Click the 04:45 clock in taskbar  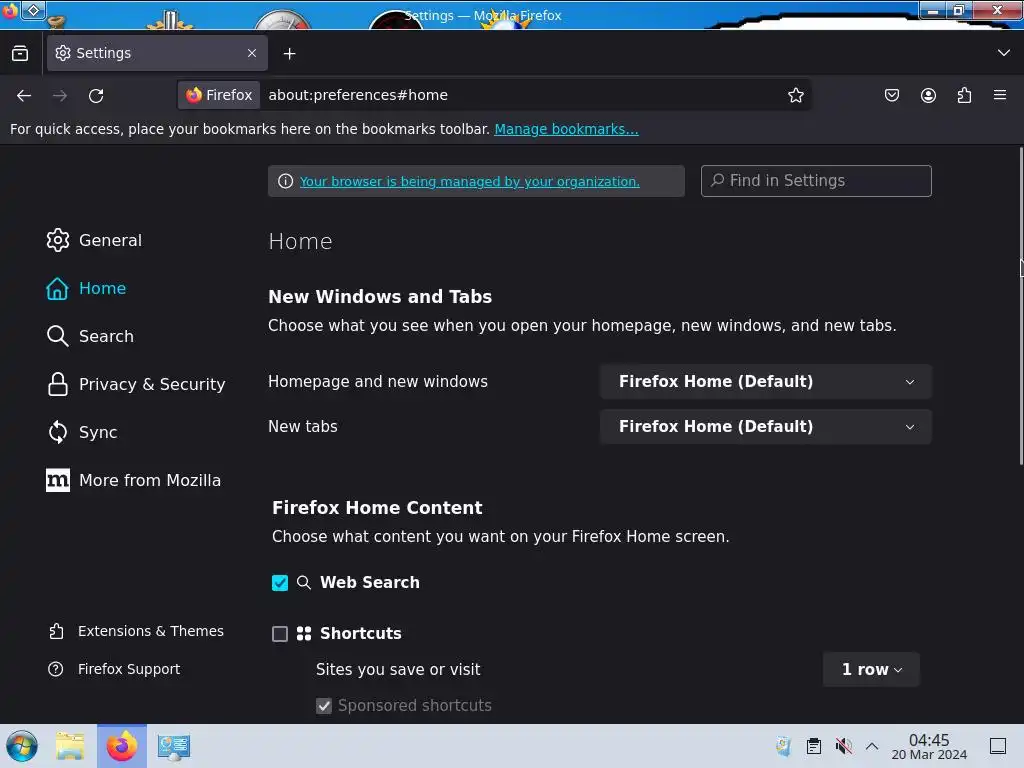[929, 746]
